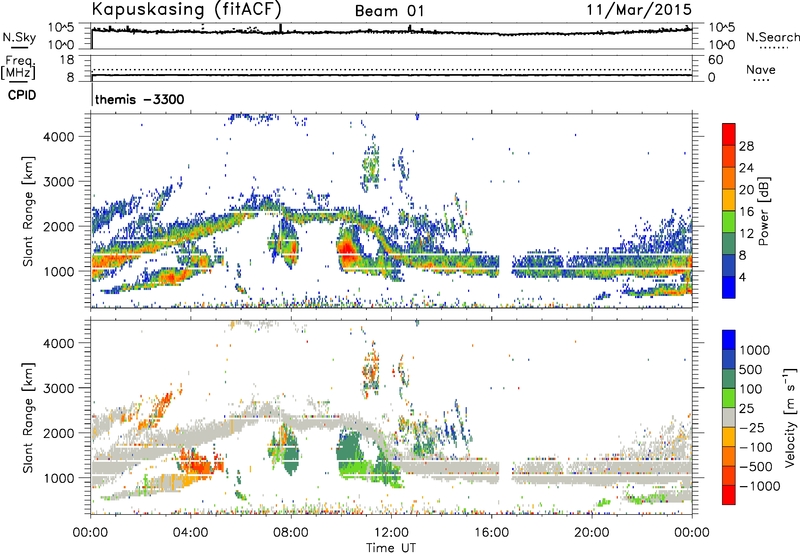Click the 4 tick on power colorbar
The width and height of the screenshot is (800, 554).
(742, 277)
